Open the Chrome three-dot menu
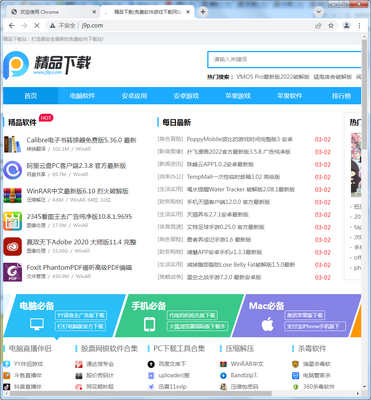The width and height of the screenshot is (371, 400). coord(359,26)
